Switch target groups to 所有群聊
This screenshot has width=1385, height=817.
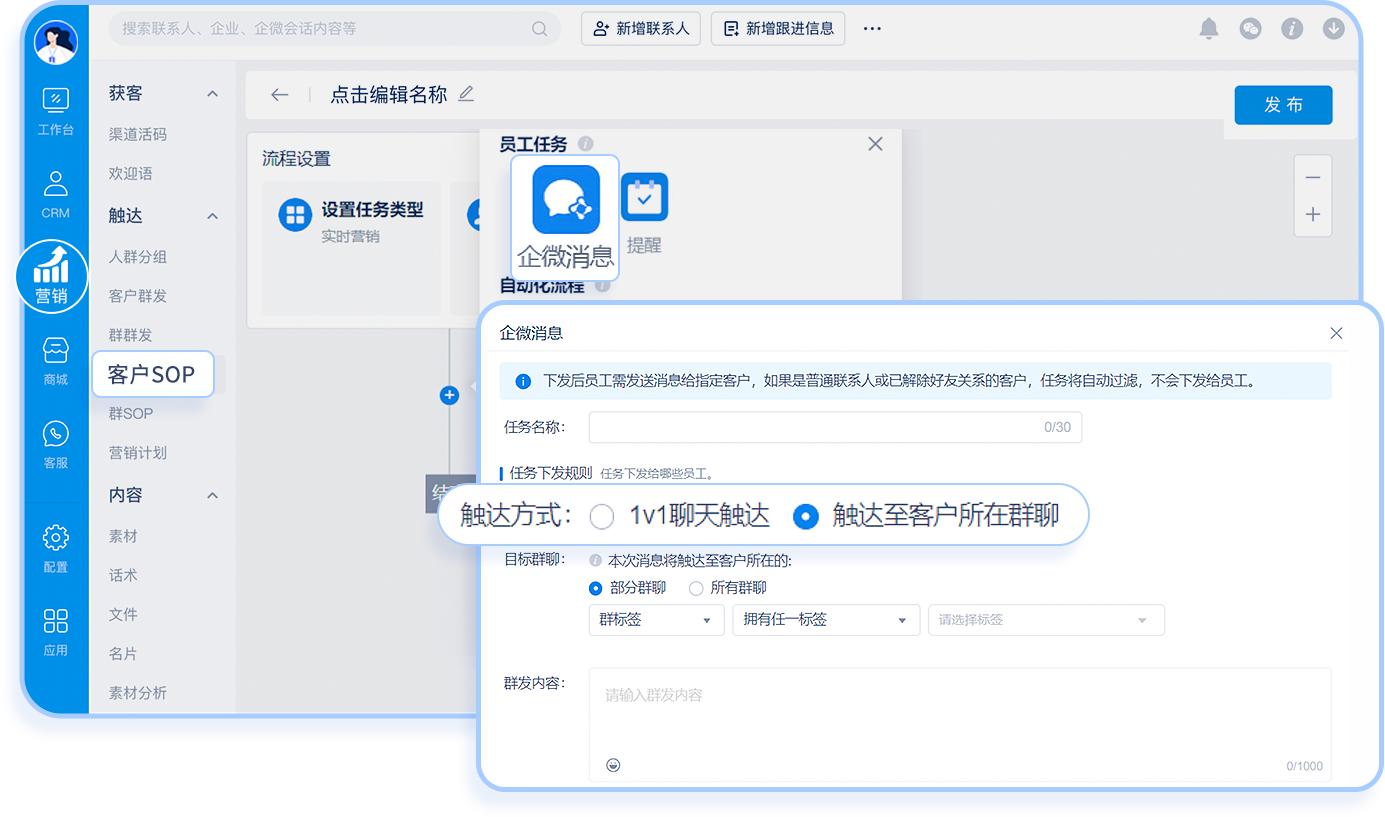tap(696, 588)
